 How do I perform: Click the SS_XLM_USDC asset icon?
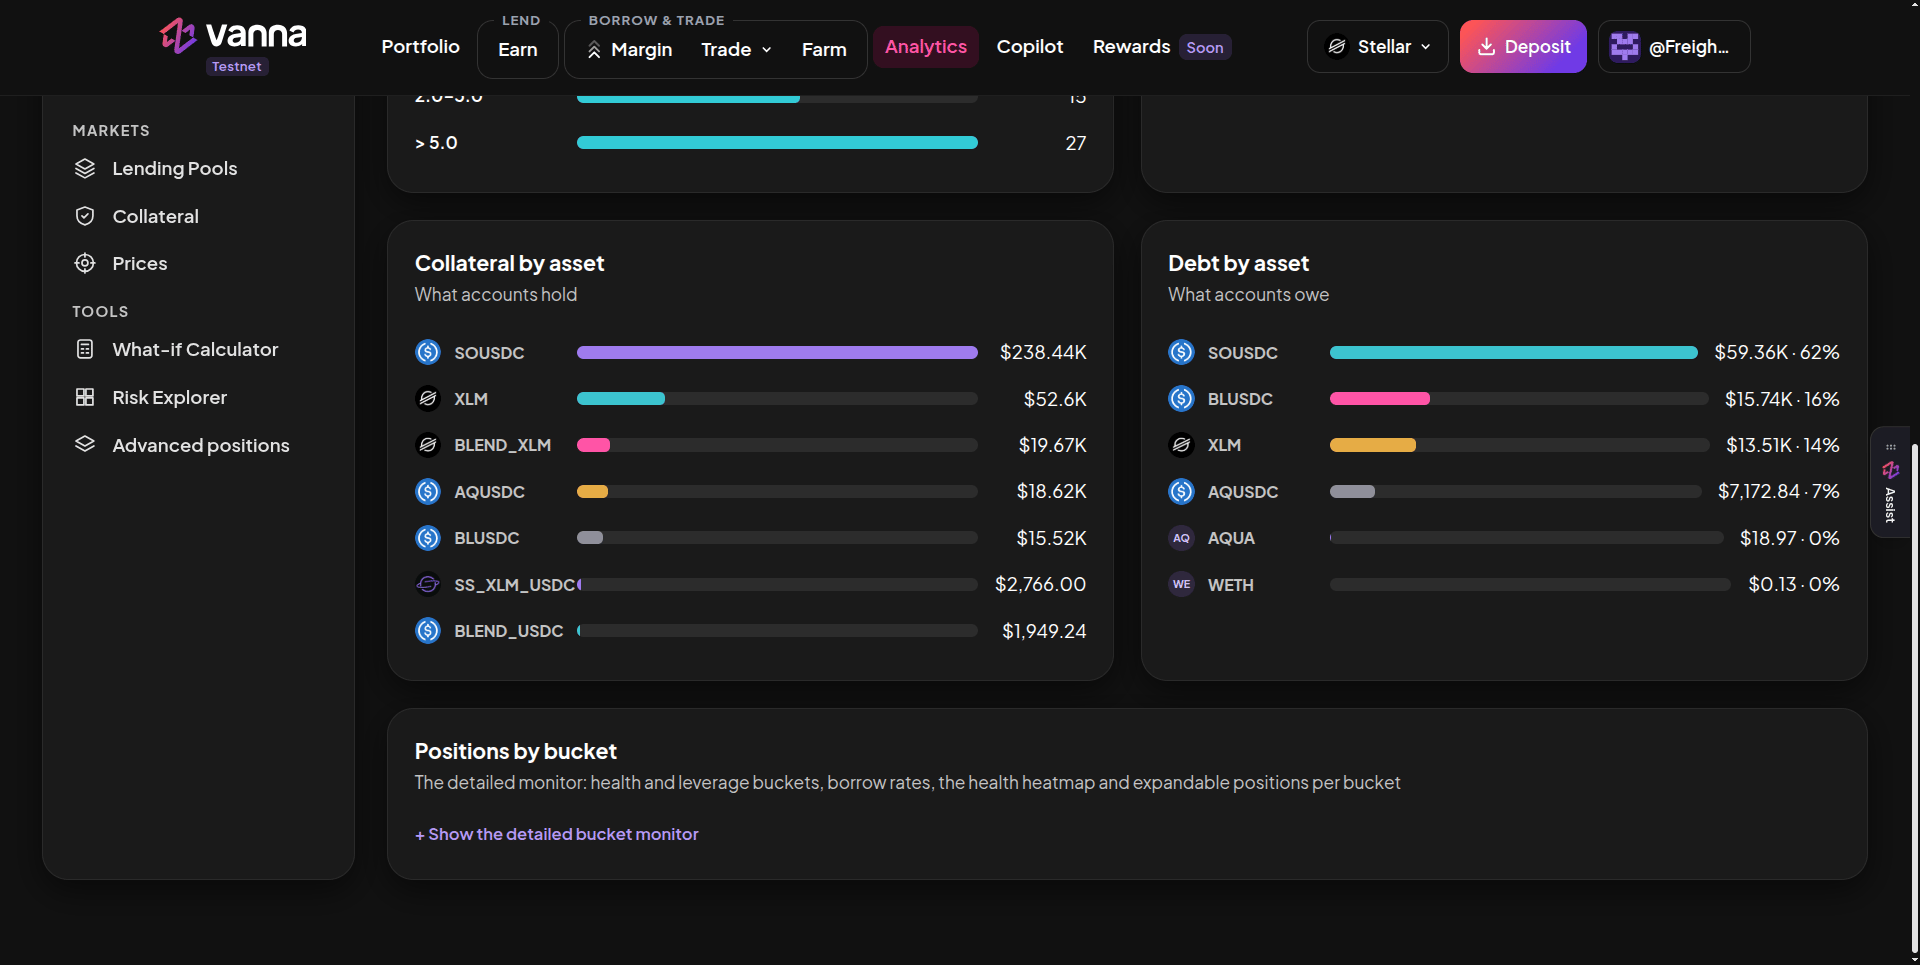[428, 584]
